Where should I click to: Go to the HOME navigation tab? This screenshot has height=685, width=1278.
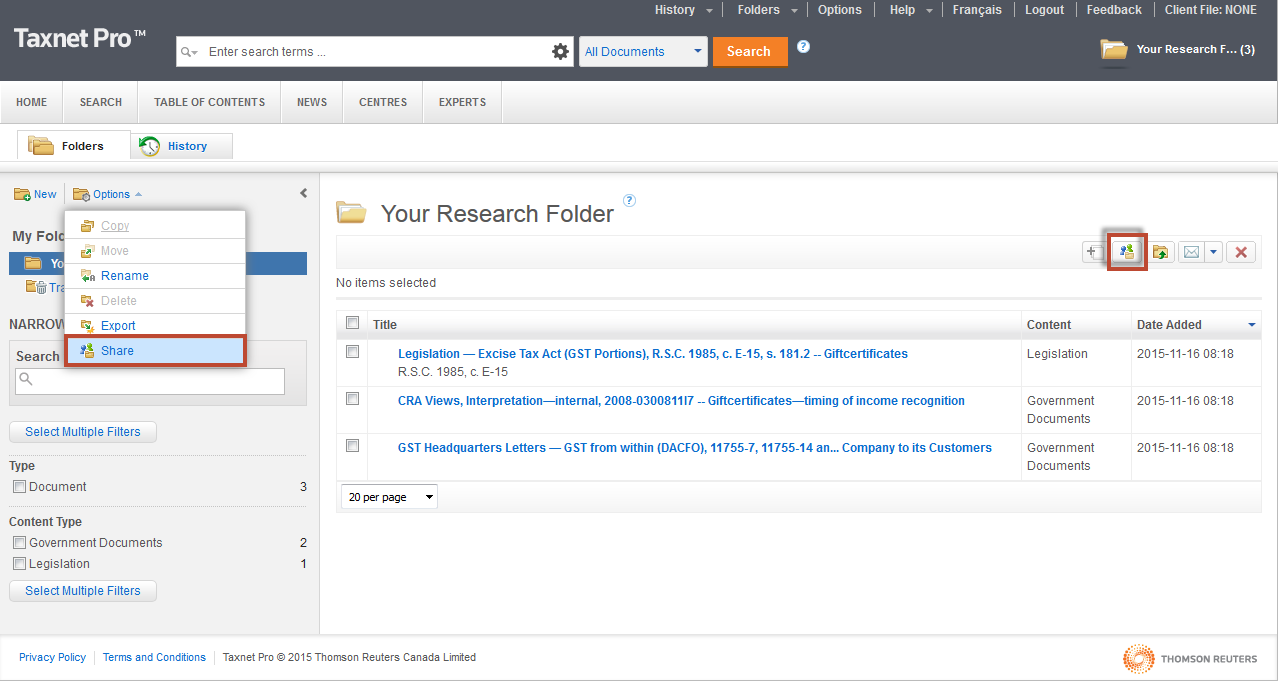point(32,102)
